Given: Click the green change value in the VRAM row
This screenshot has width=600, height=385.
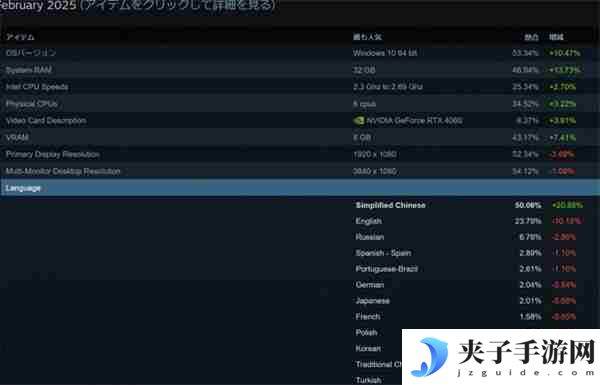Looking at the screenshot, I should click(562, 138).
